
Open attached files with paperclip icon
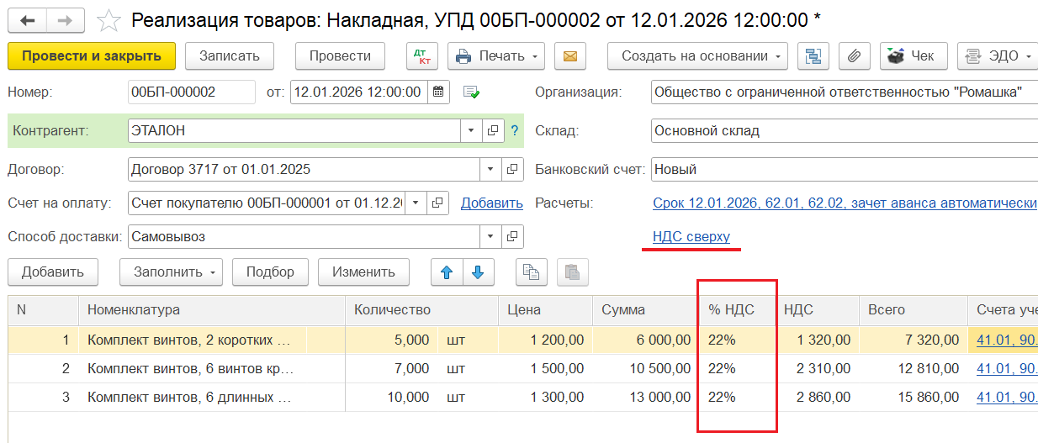[x=853, y=56]
